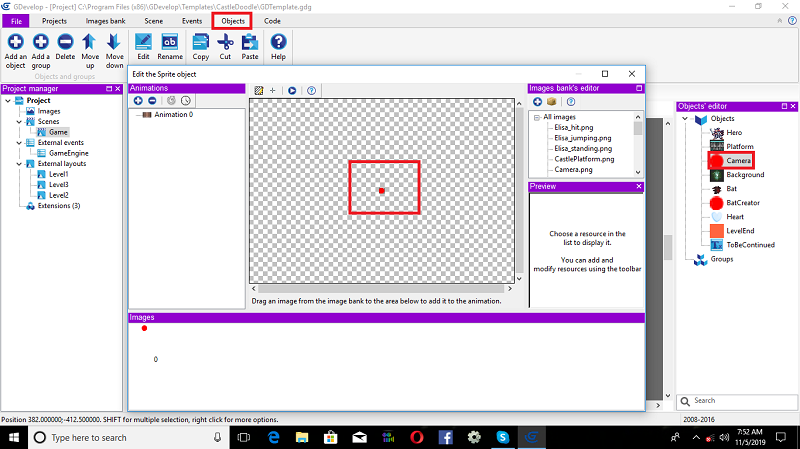800x449 pixels.
Task: Select CastlePlatform.png in image list
Action: (x=584, y=159)
